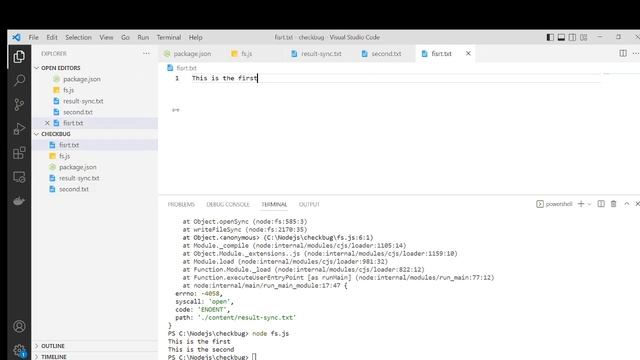640x360 pixels.
Task: Open the Extensions view
Action: (19, 153)
